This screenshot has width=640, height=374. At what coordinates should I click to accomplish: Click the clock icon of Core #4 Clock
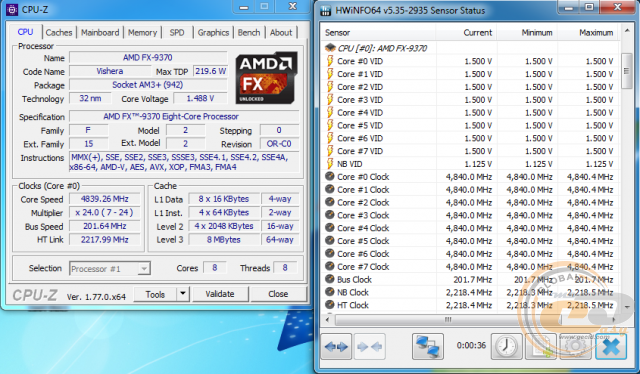click(x=330, y=228)
